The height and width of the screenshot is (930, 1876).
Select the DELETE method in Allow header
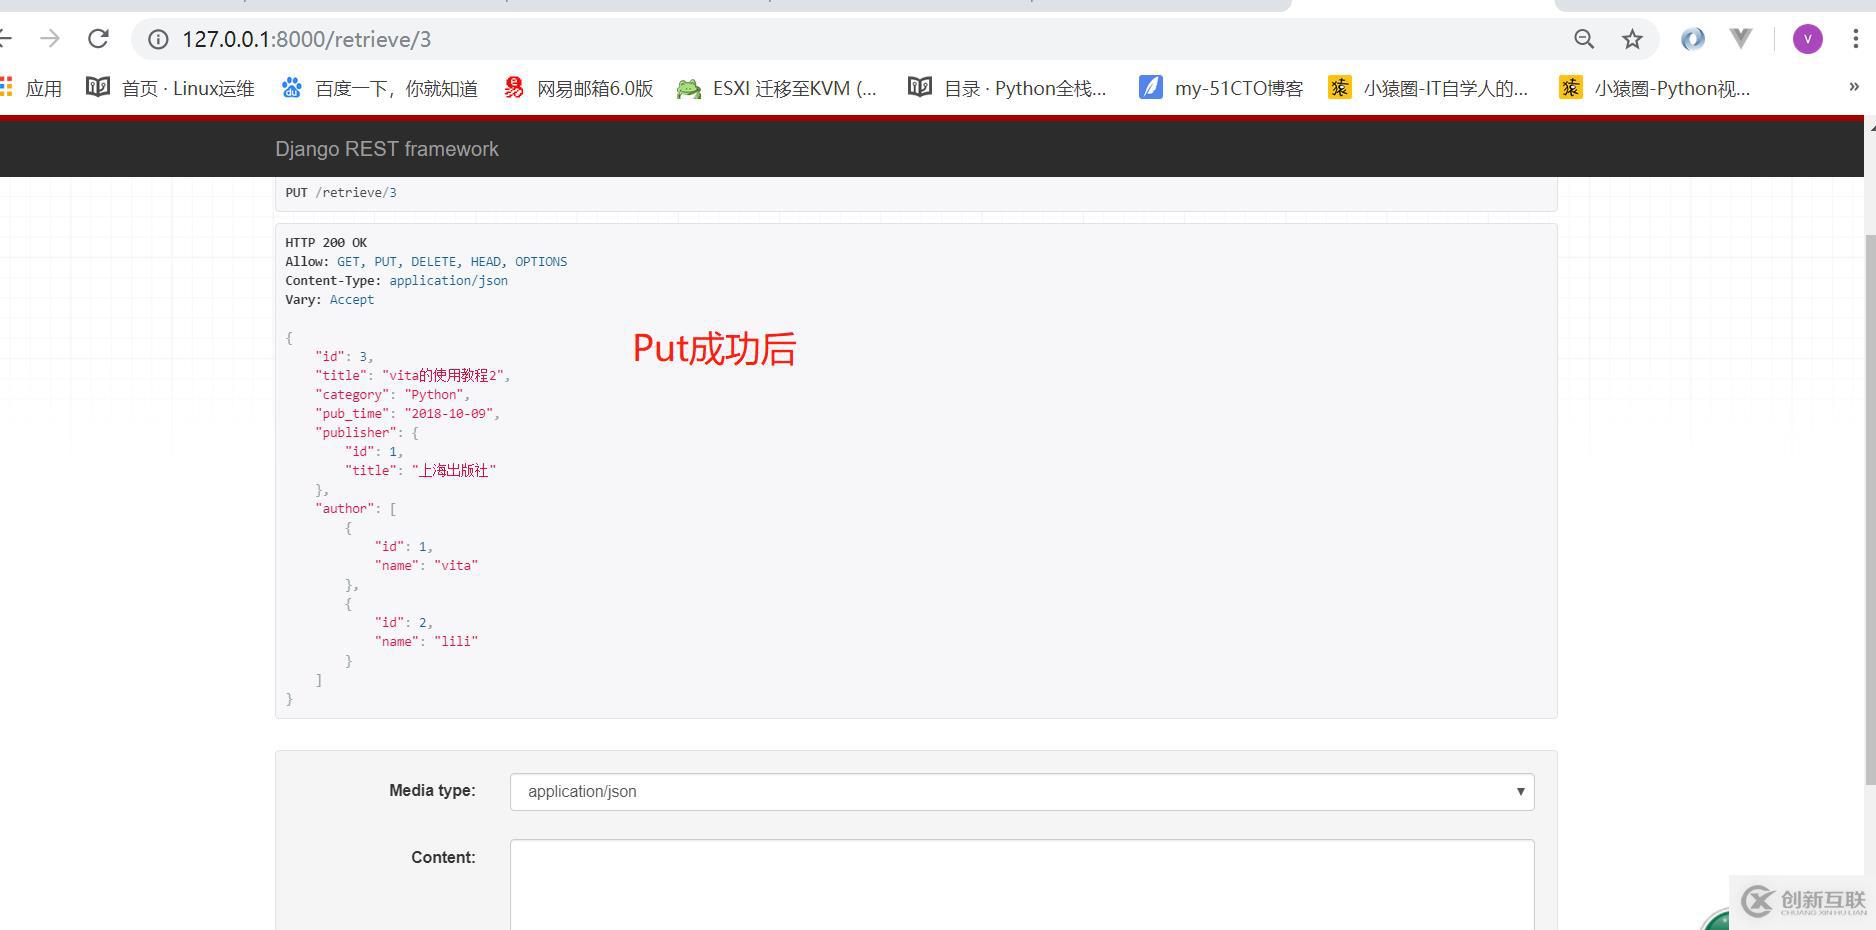tap(433, 261)
